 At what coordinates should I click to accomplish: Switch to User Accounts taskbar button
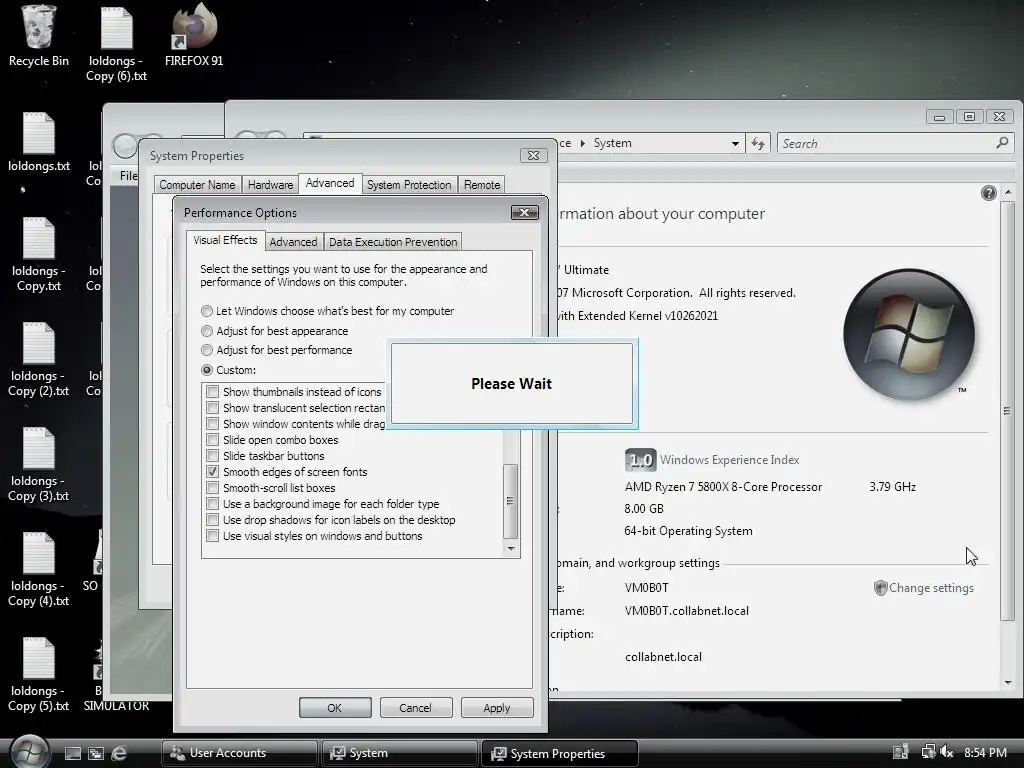(240, 753)
